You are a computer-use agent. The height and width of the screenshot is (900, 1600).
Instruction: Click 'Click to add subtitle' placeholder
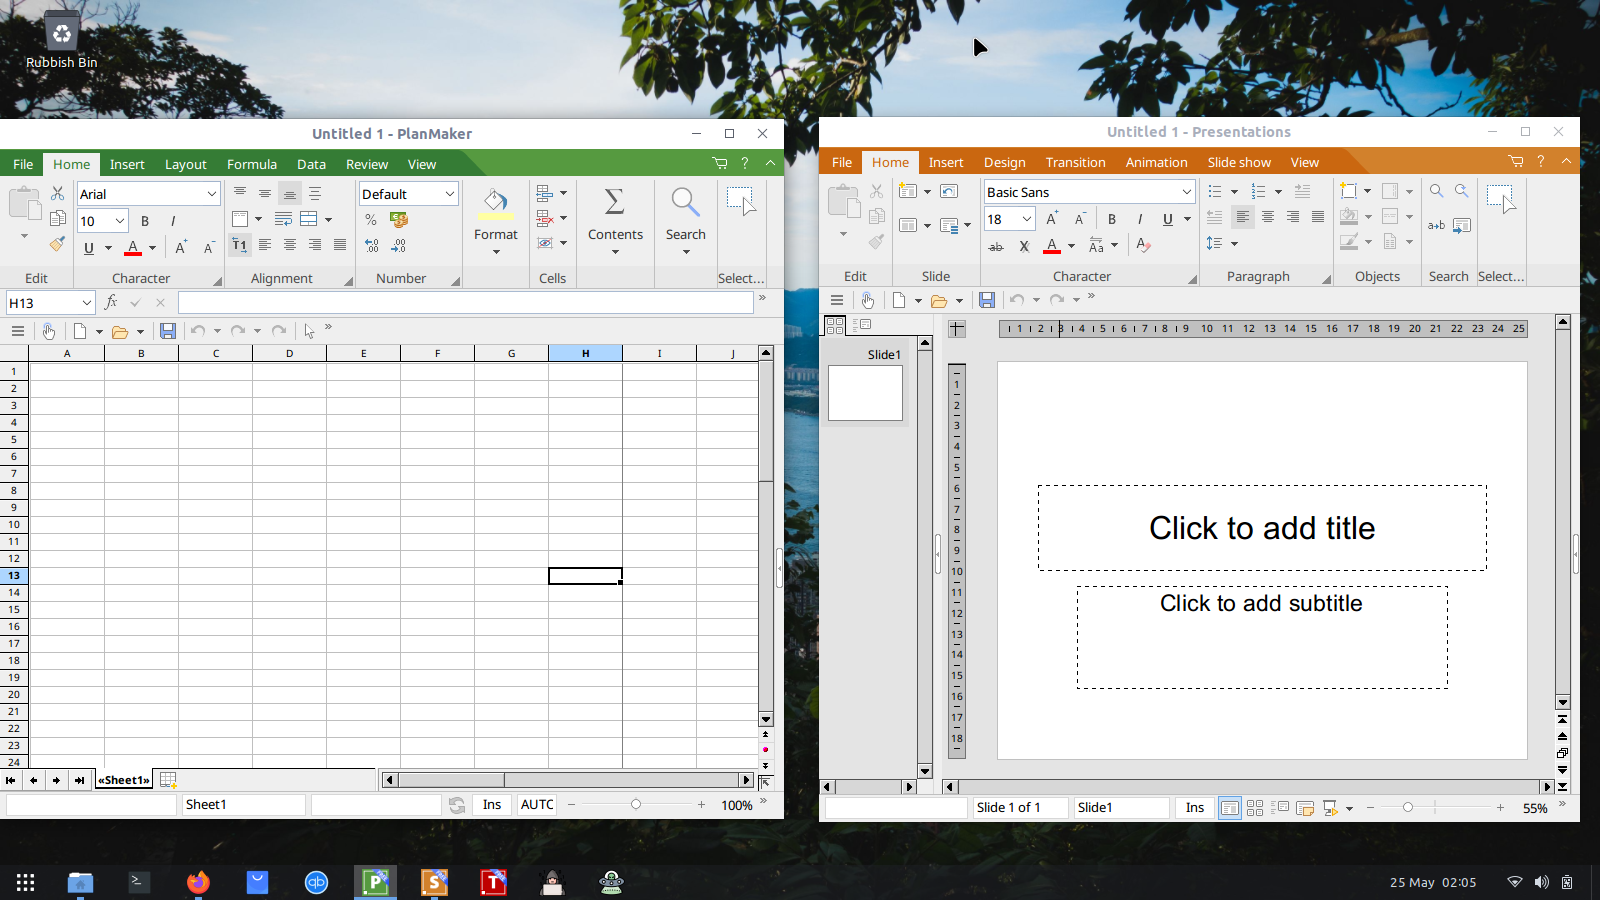1262,637
